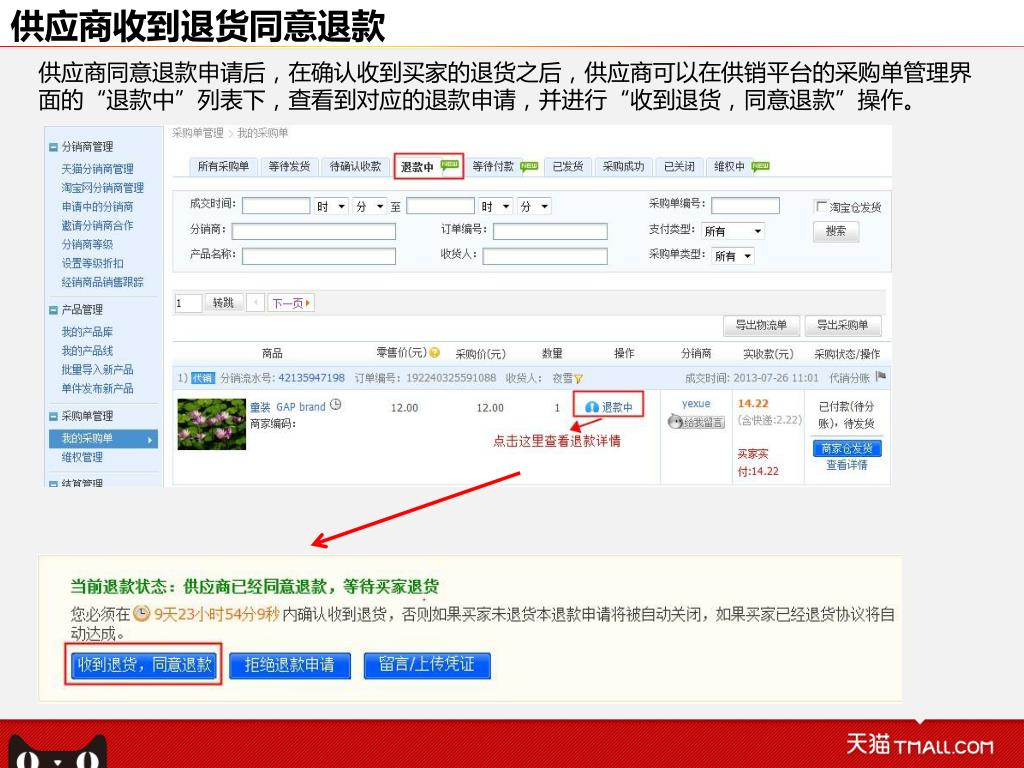
Task: Click the previous page arrow button
Action: click(x=256, y=303)
